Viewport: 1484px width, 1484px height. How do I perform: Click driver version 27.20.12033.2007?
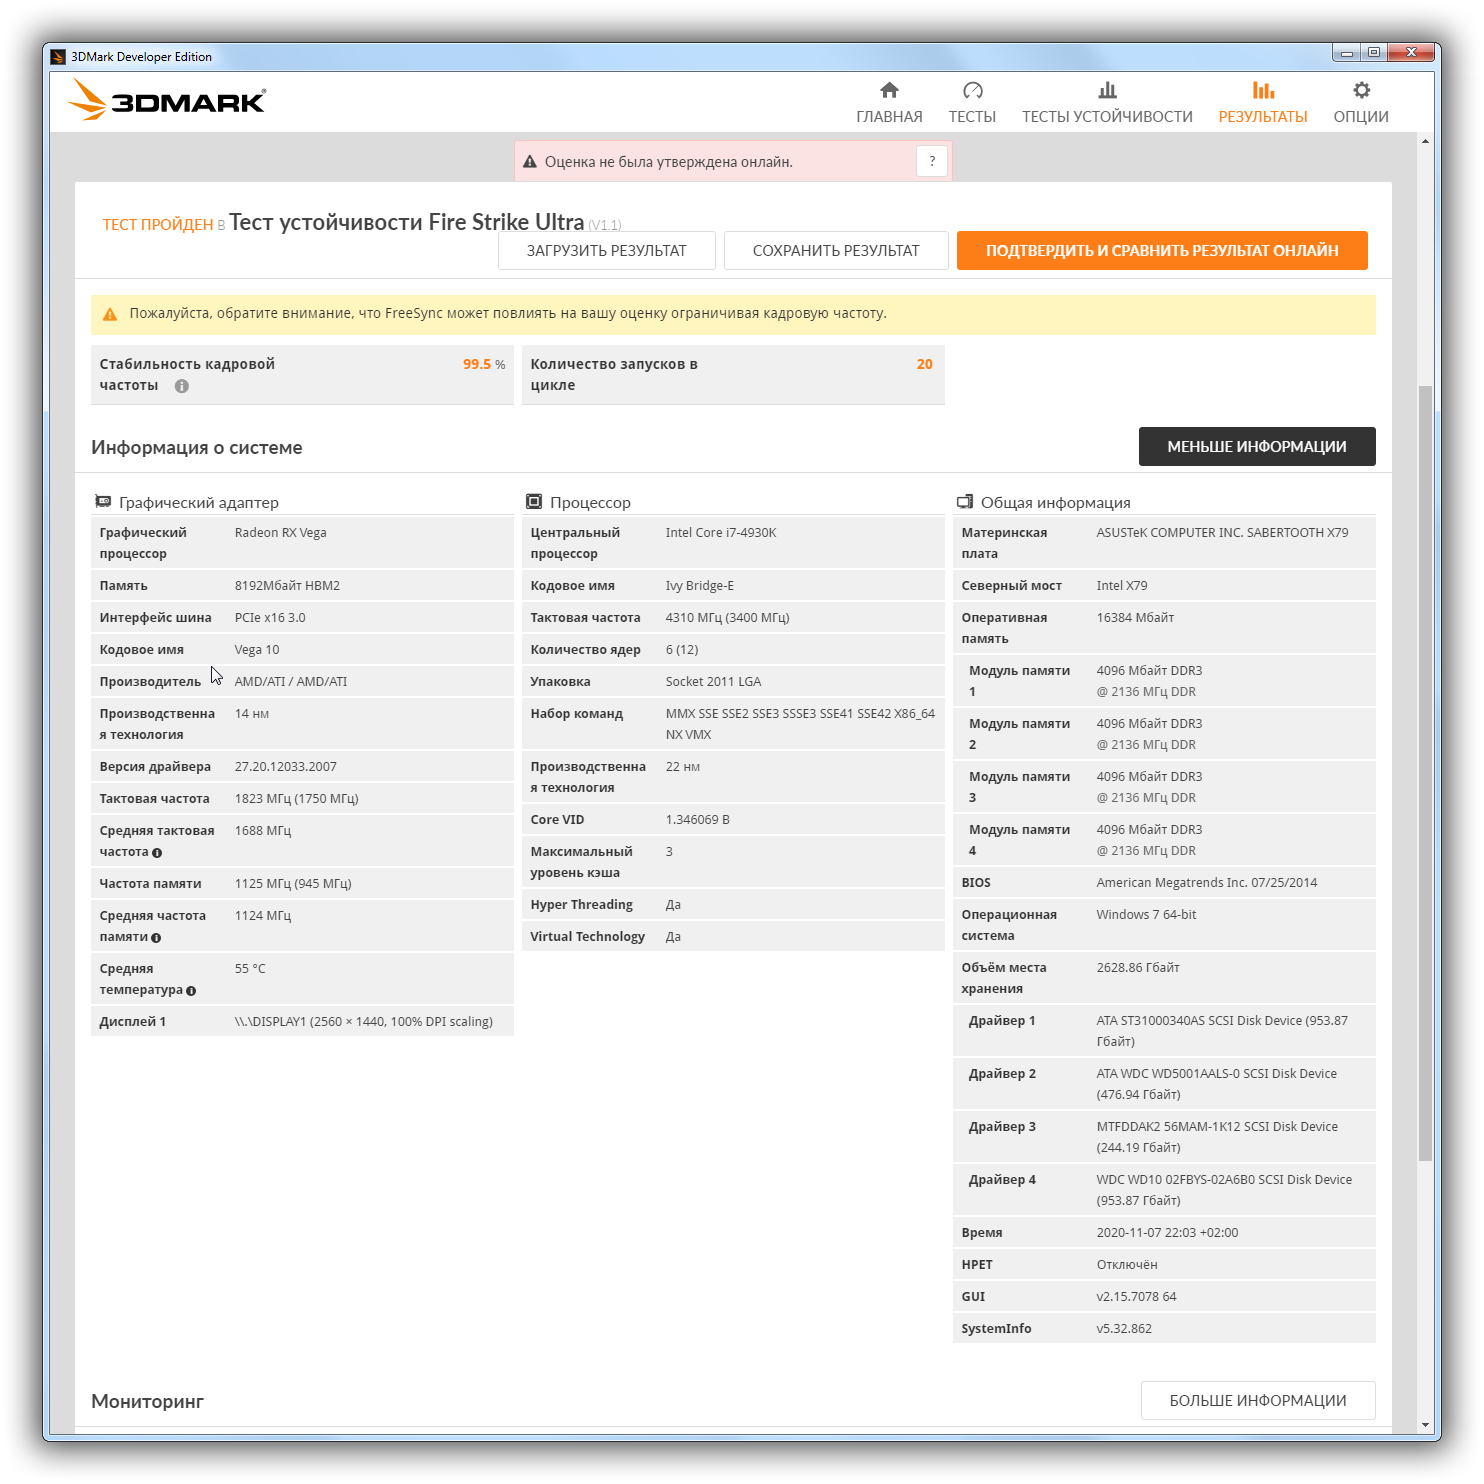[286, 767]
